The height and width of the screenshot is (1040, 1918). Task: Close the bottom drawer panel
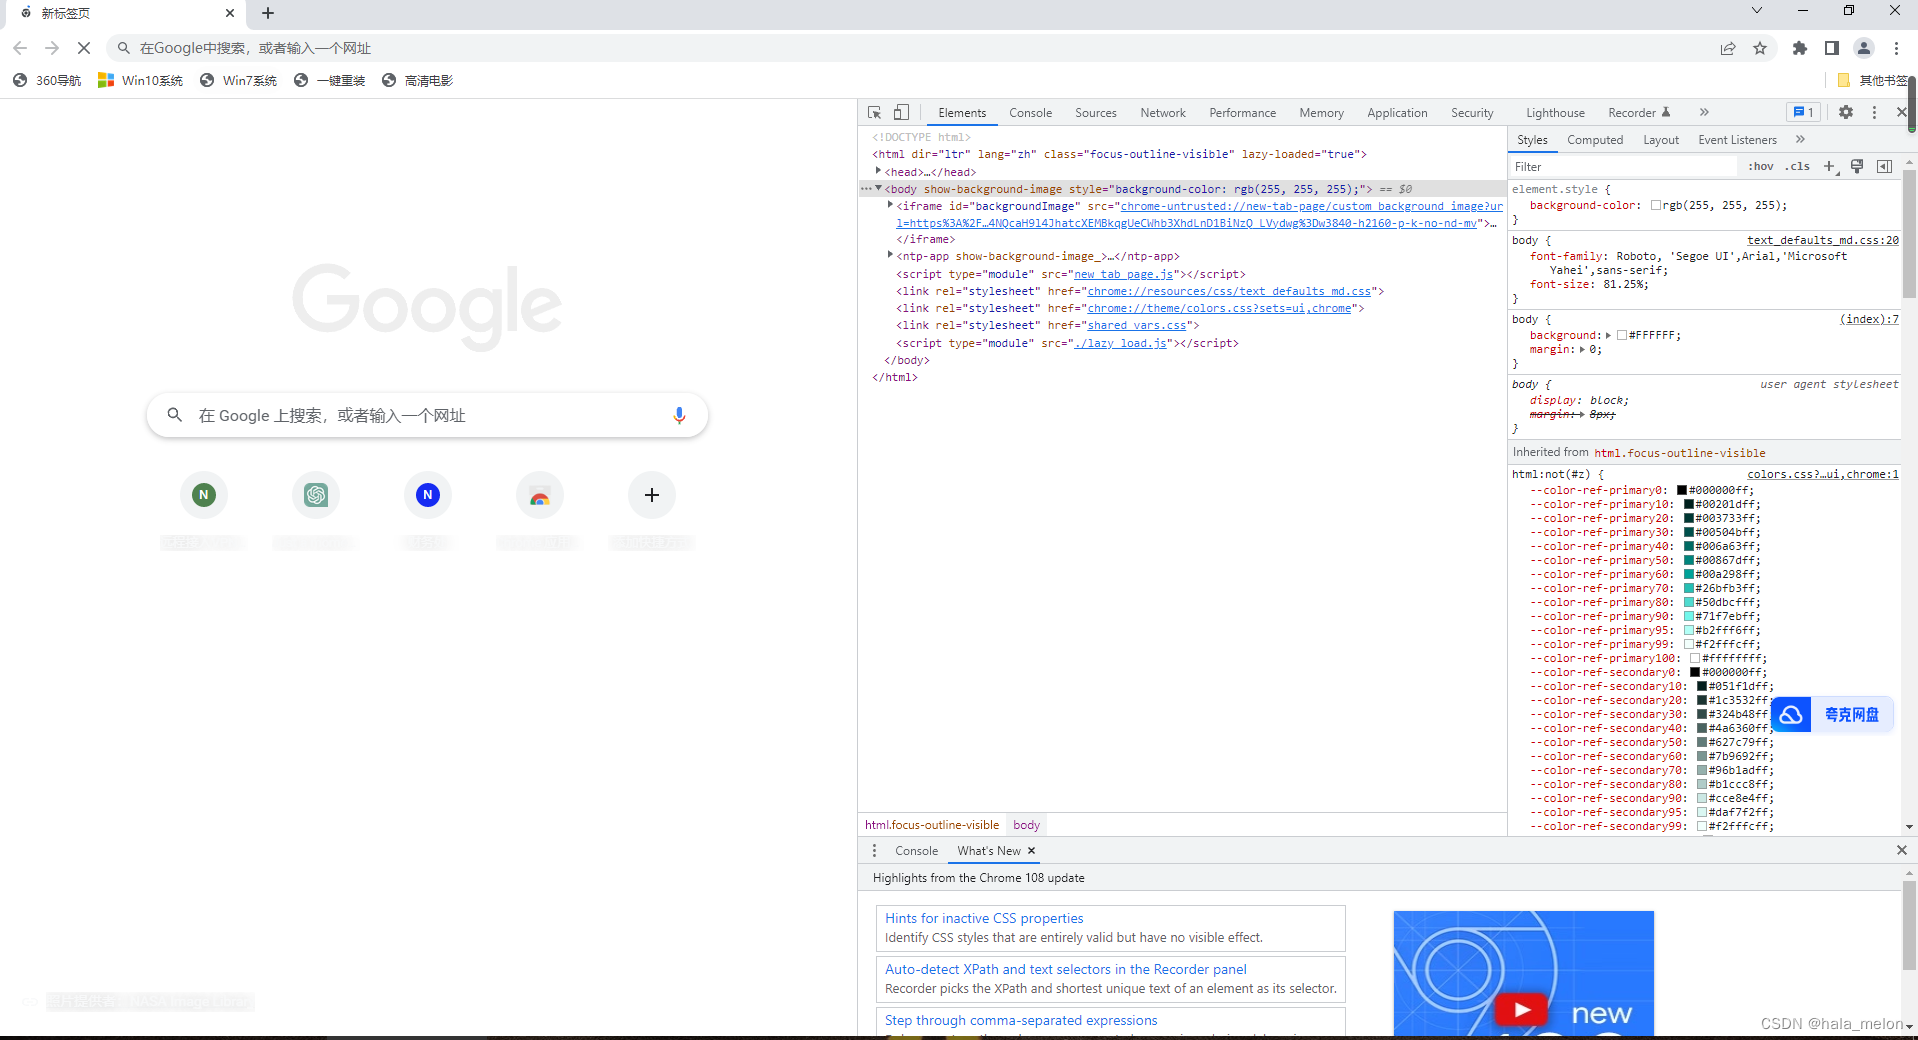coord(1902,850)
